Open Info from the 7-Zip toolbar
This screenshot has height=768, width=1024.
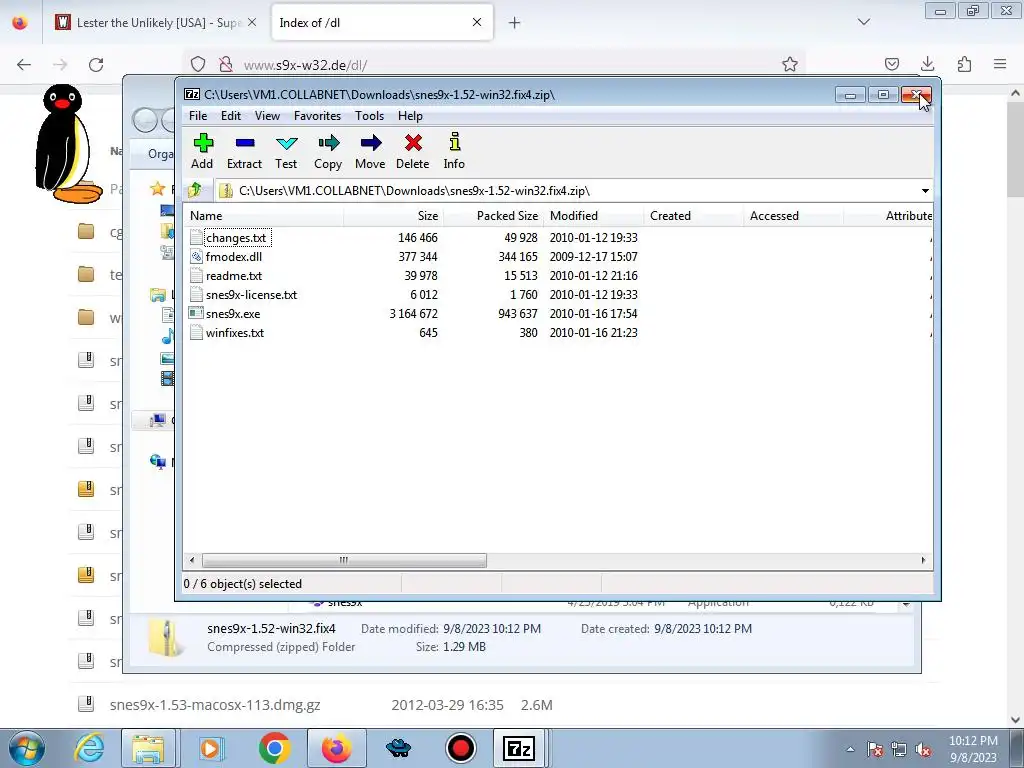455,152
